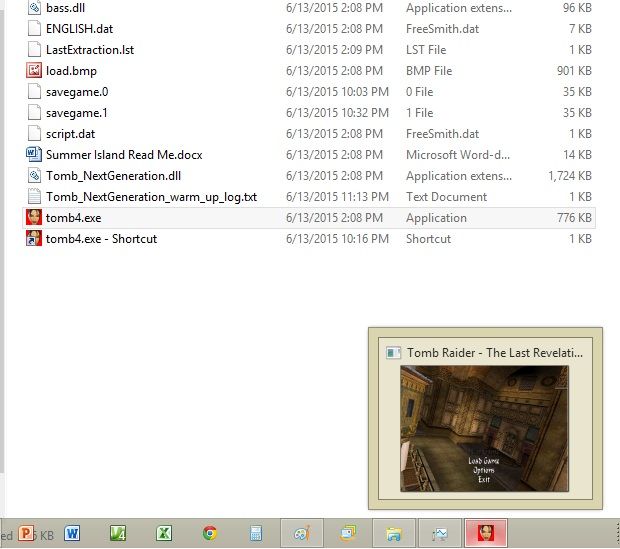Click the '776 KB' size cell
This screenshot has height=549, width=620.
point(574,218)
